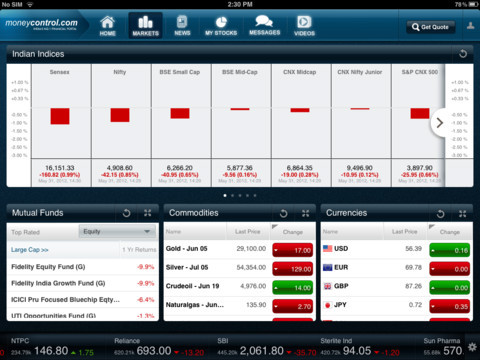Screen dimensions: 480x360
Task: Select the Sensex index bar chart
Action: click(60, 116)
